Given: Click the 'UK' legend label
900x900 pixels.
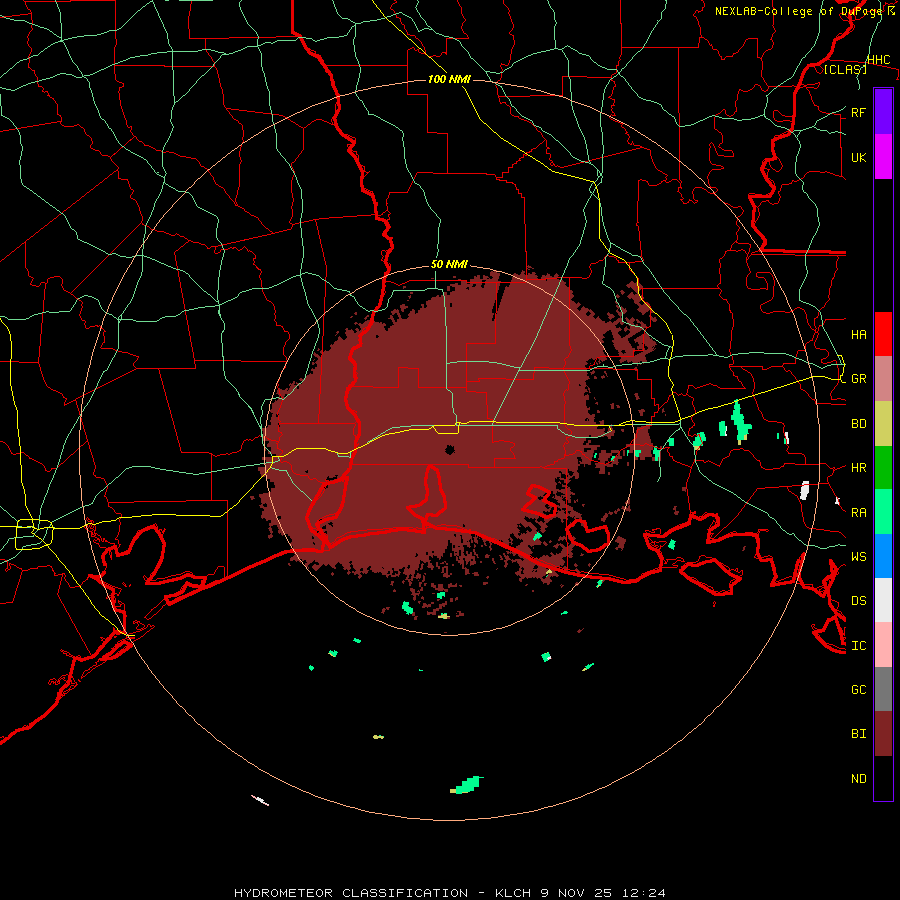Looking at the screenshot, I should click(858, 157).
